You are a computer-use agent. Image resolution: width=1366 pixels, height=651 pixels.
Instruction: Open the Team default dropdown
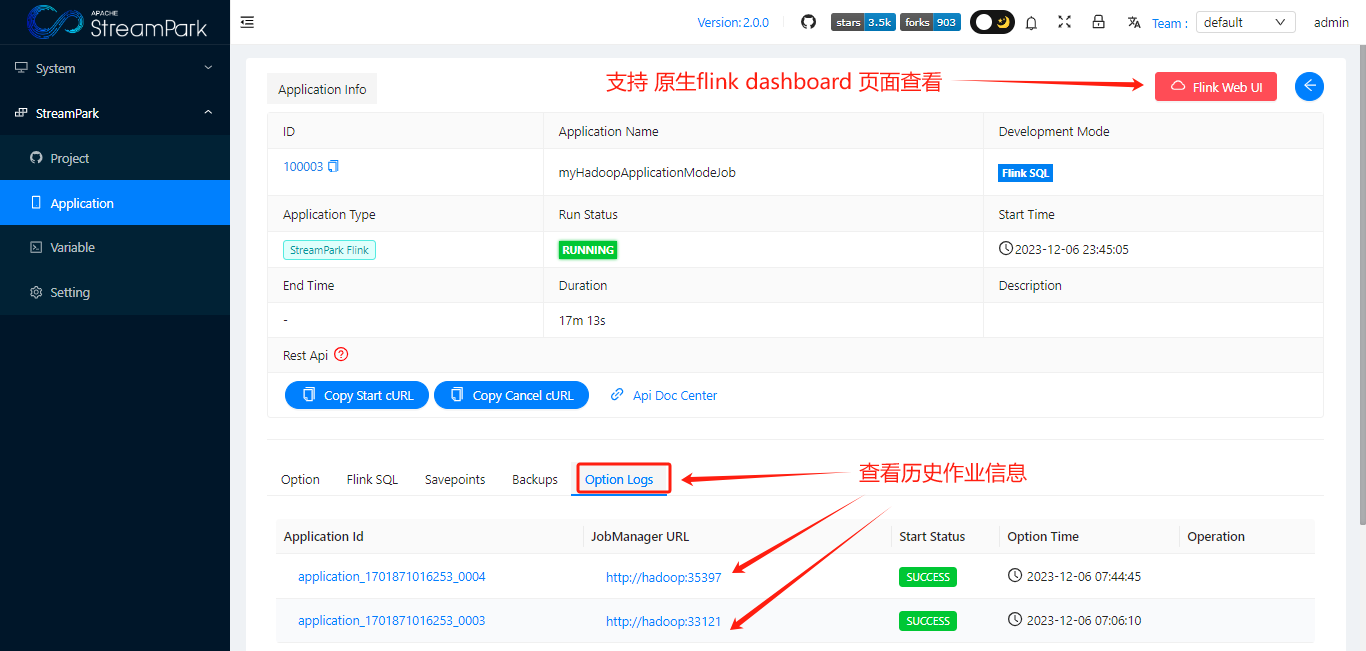click(1245, 21)
